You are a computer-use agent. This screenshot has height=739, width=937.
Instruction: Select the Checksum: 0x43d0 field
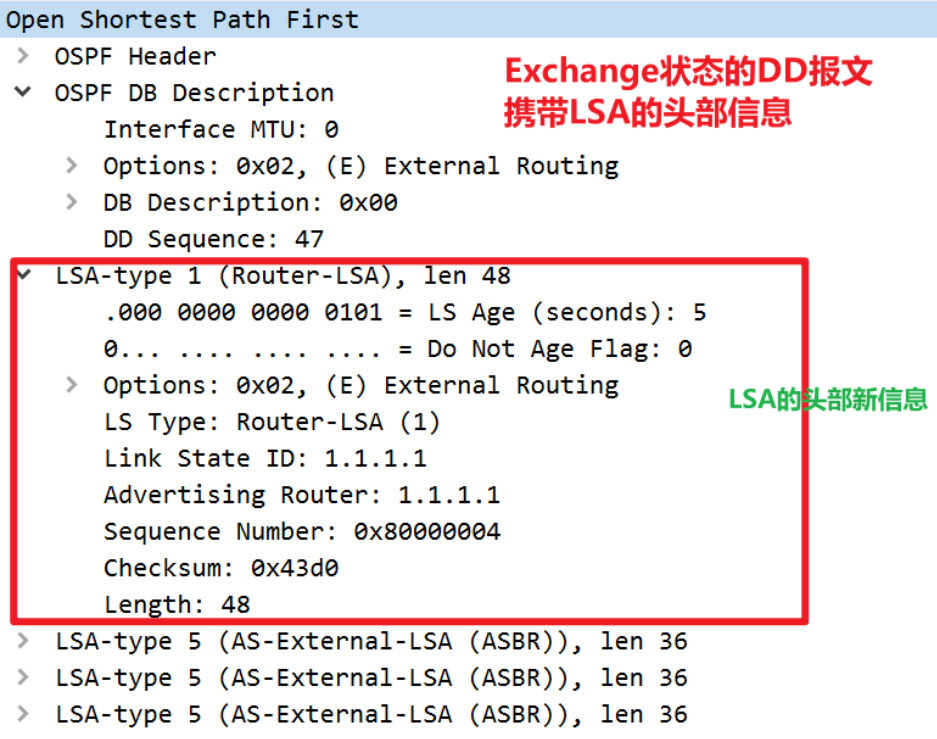[x=220, y=568]
